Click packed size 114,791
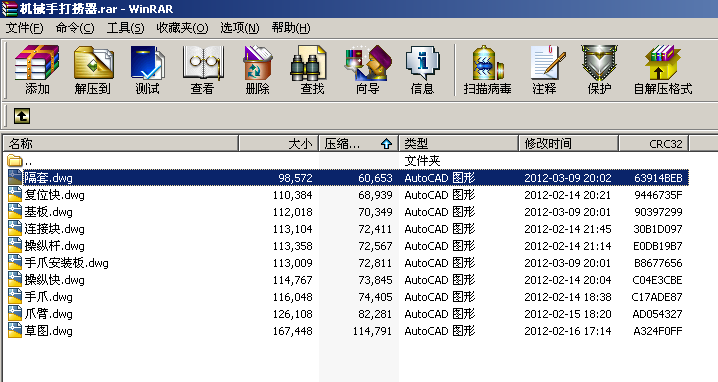Screen dimensions: 718x382 click(372, 331)
